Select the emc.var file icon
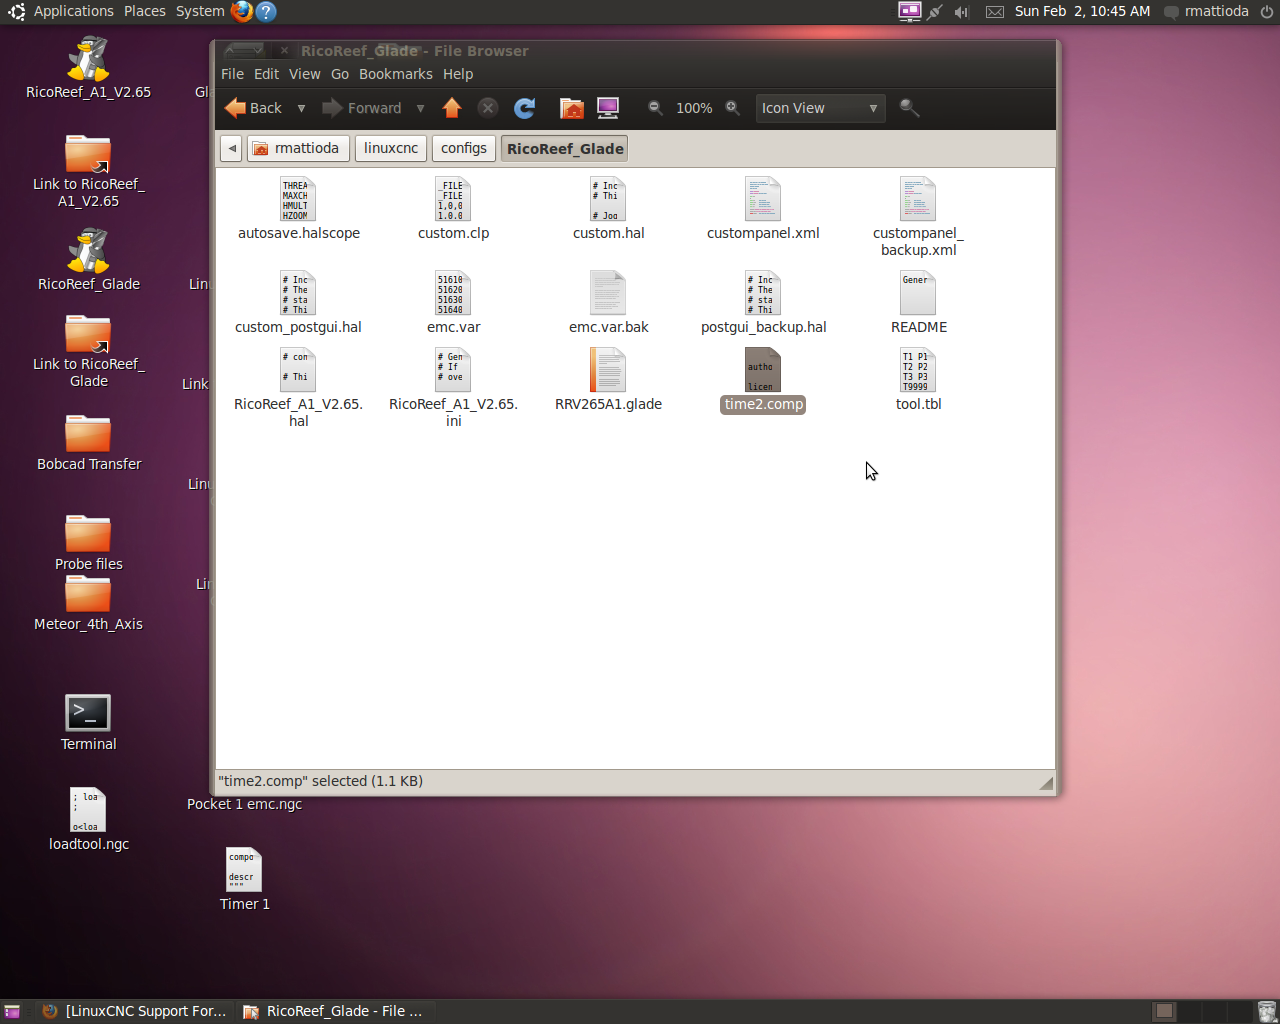Screen dimensions: 1280x1024 [453, 293]
